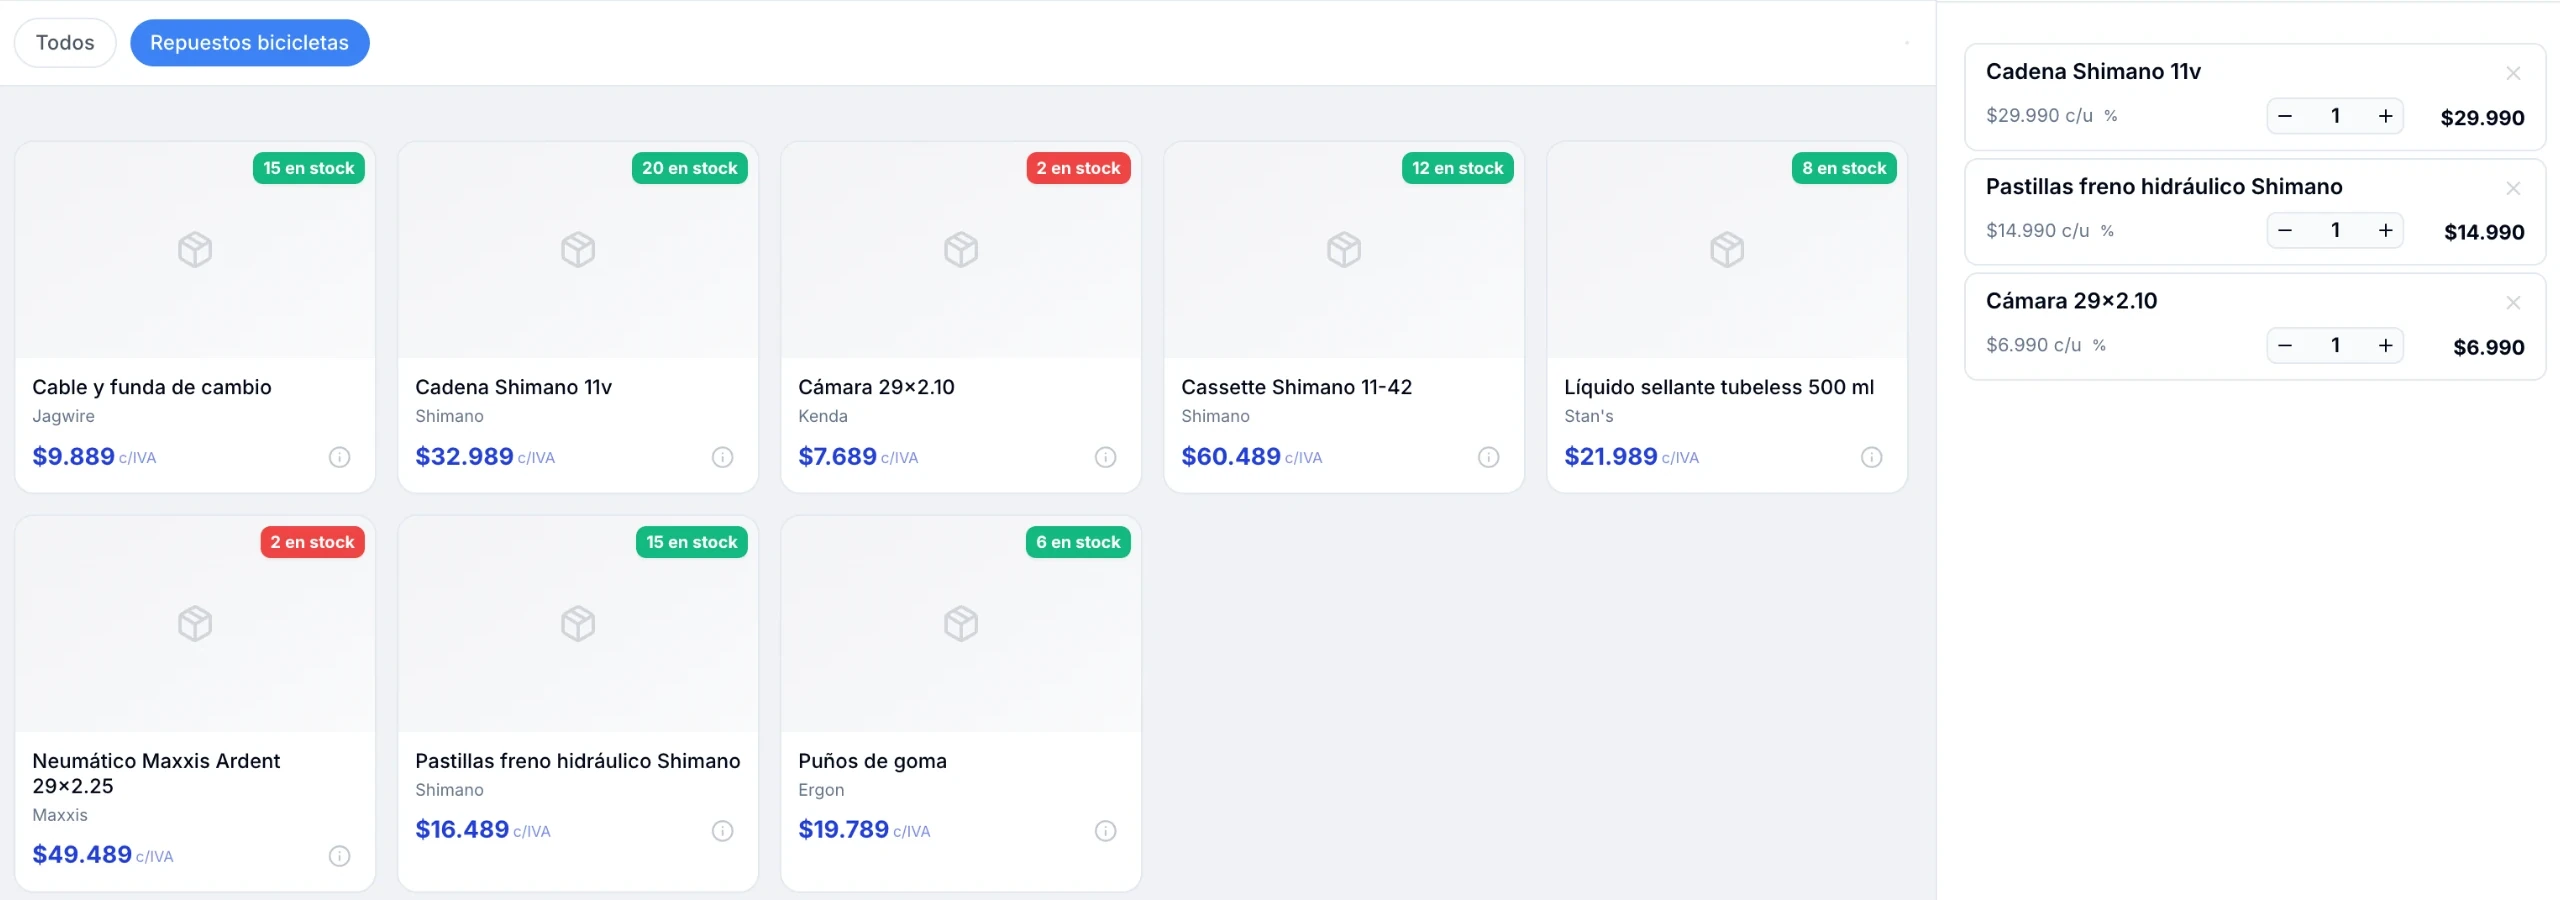
Task: Select the Repuestos bicicletas category filter
Action: 250,43
